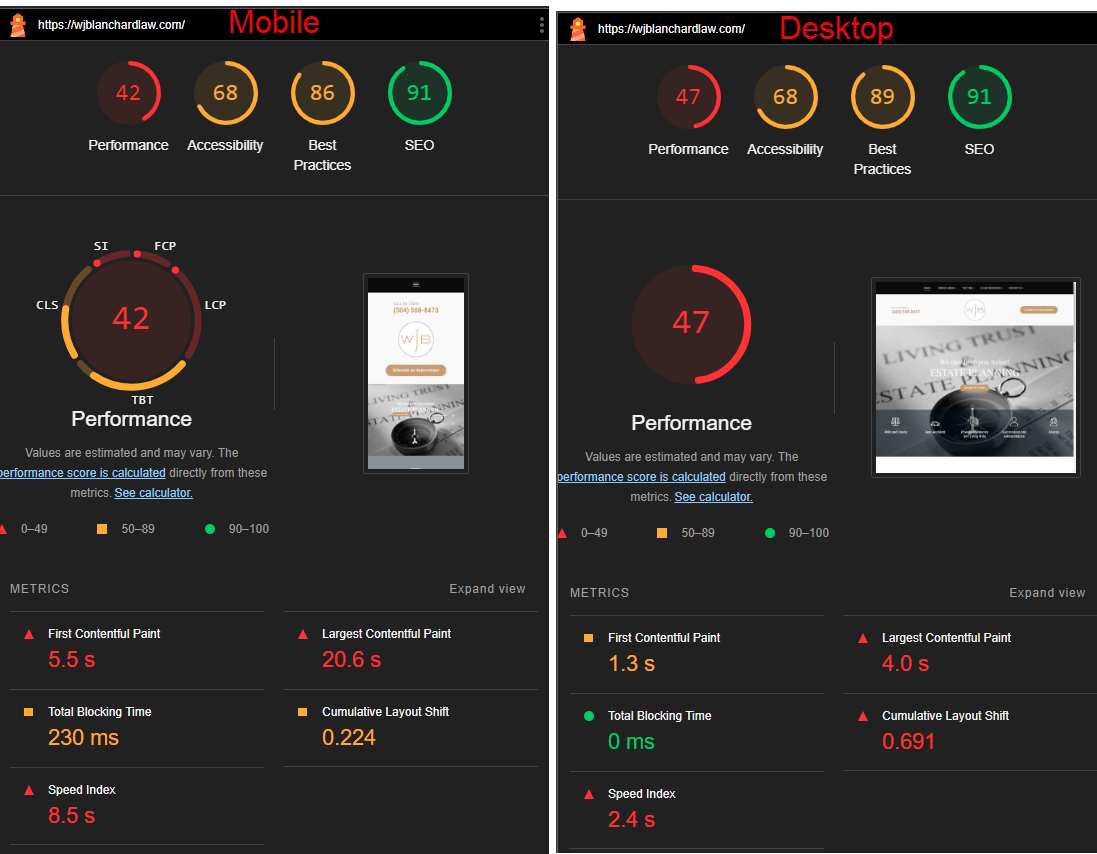Open the Mobile See calculator link
The image size is (1097, 854).
tap(153, 493)
